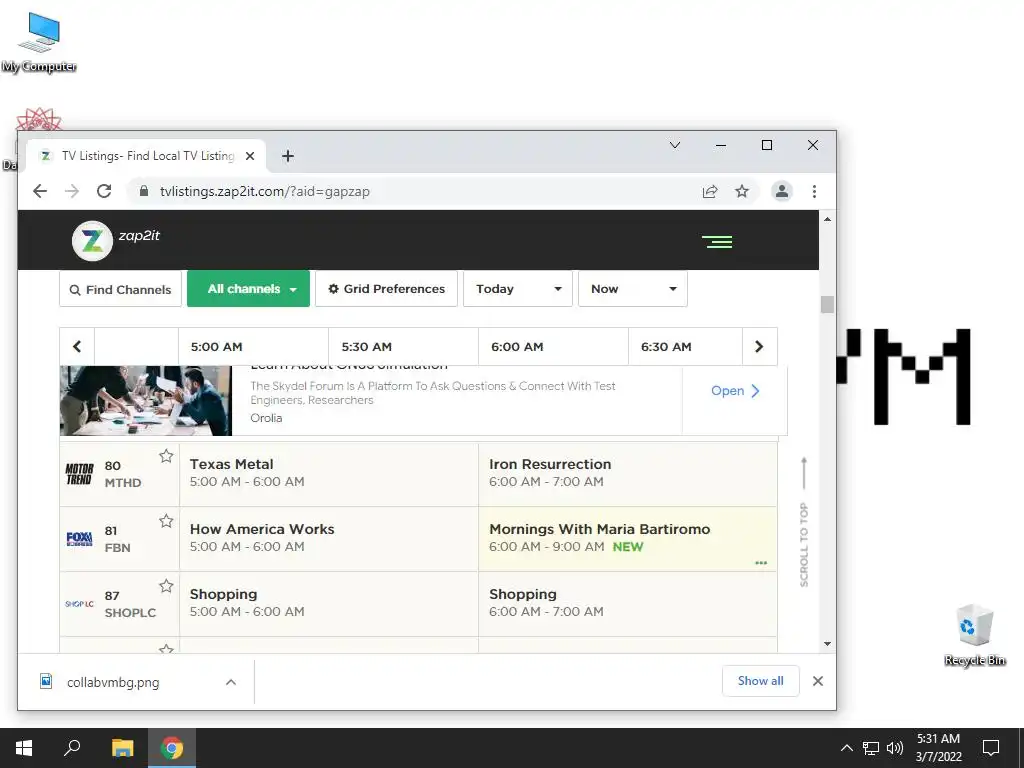Favorite channel 80 MTHD star
The width and height of the screenshot is (1024, 768).
167,456
